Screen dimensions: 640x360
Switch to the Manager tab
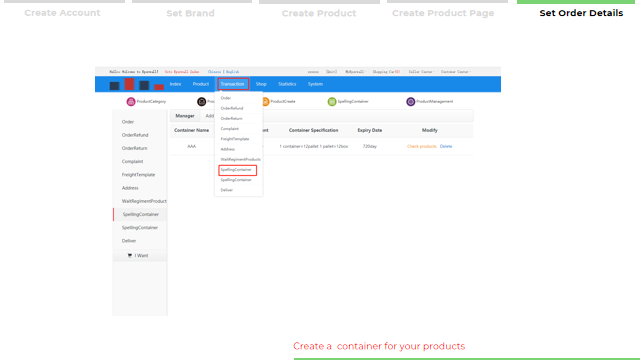click(185, 116)
